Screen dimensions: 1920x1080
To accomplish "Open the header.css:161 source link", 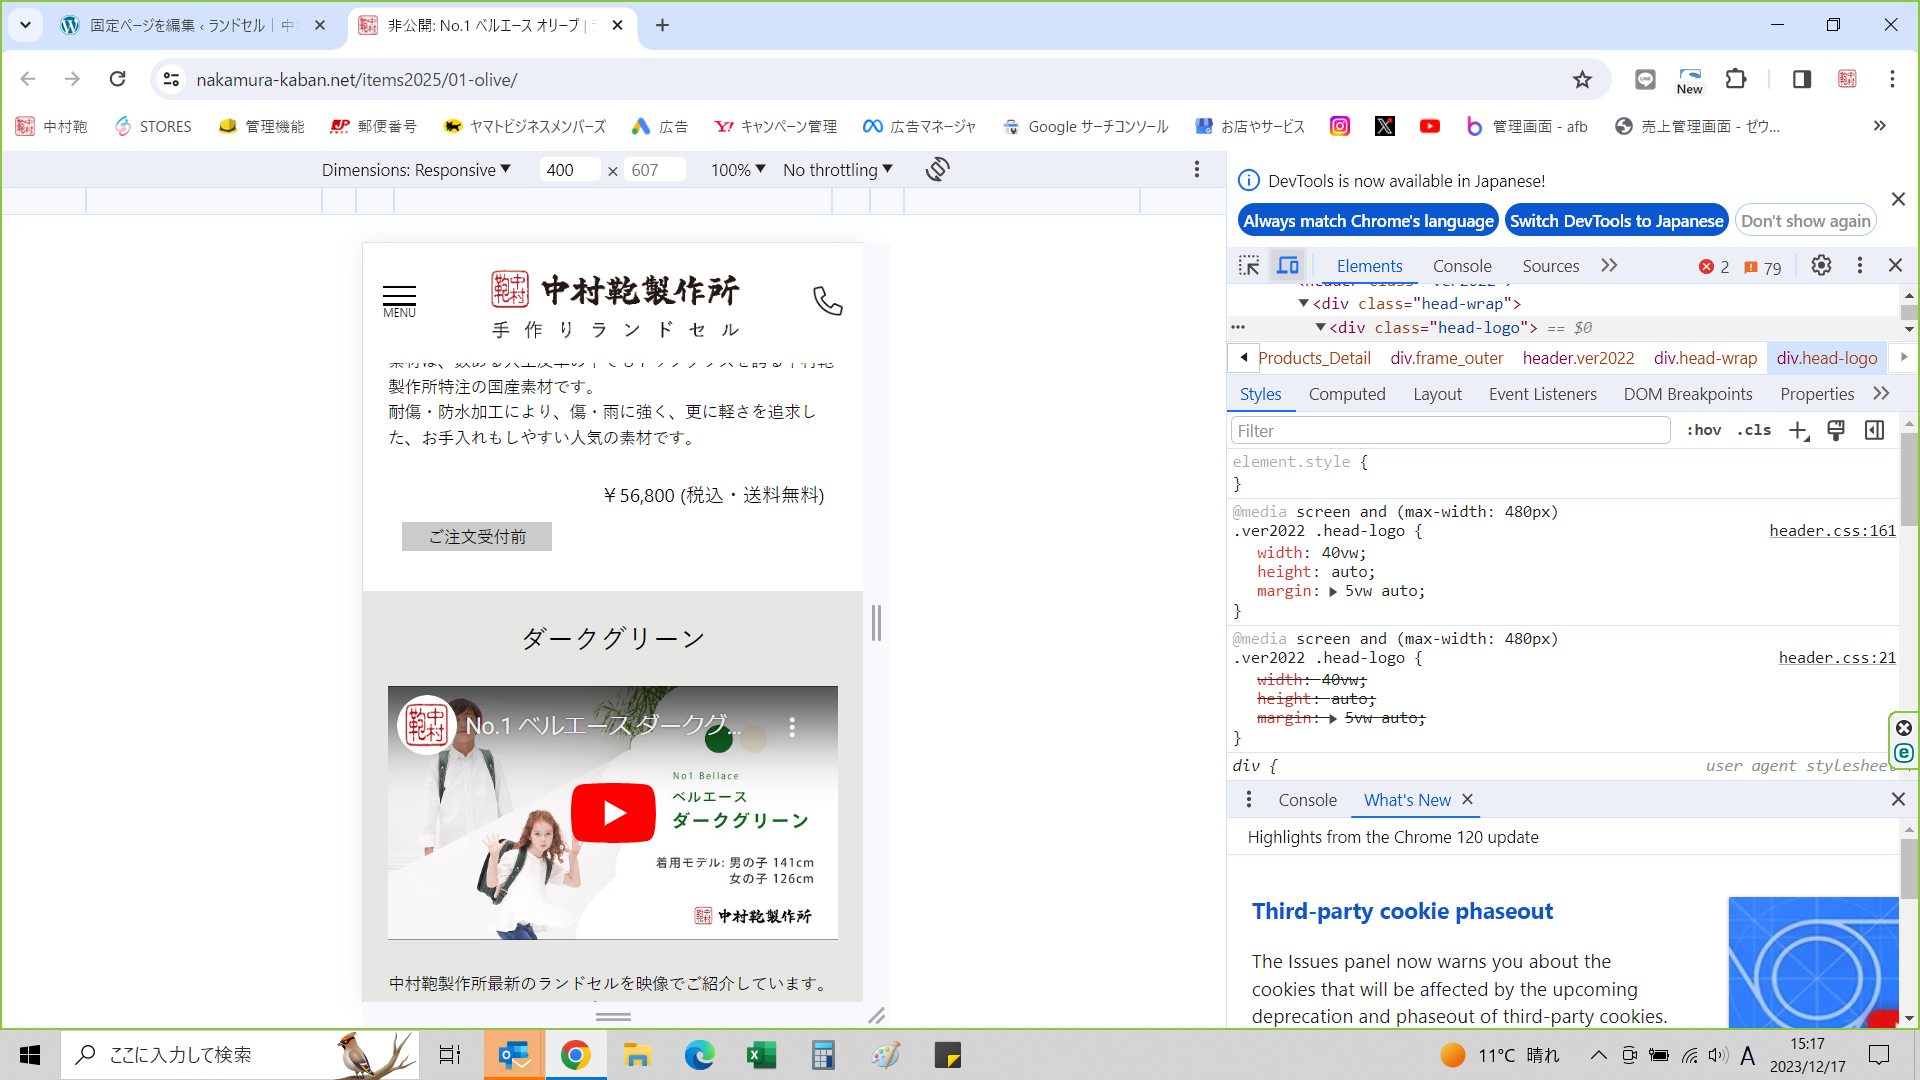I will click(x=1832, y=531).
